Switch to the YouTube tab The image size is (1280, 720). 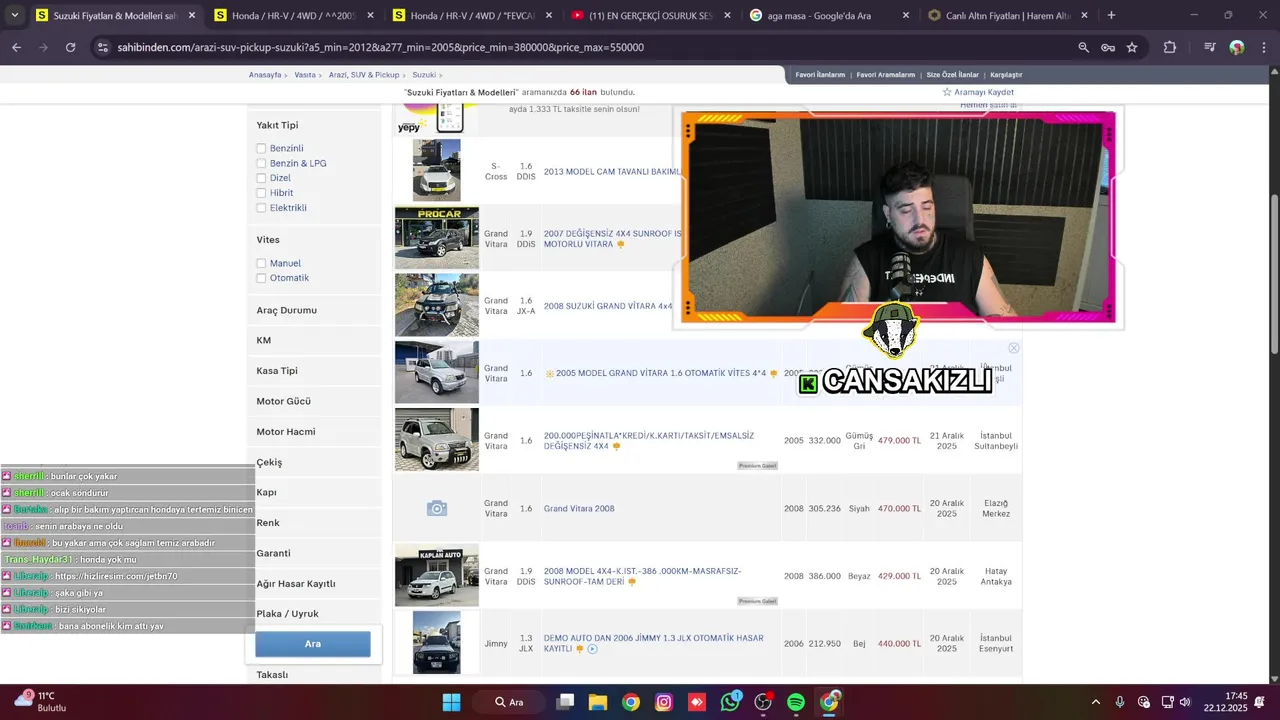click(x=650, y=15)
